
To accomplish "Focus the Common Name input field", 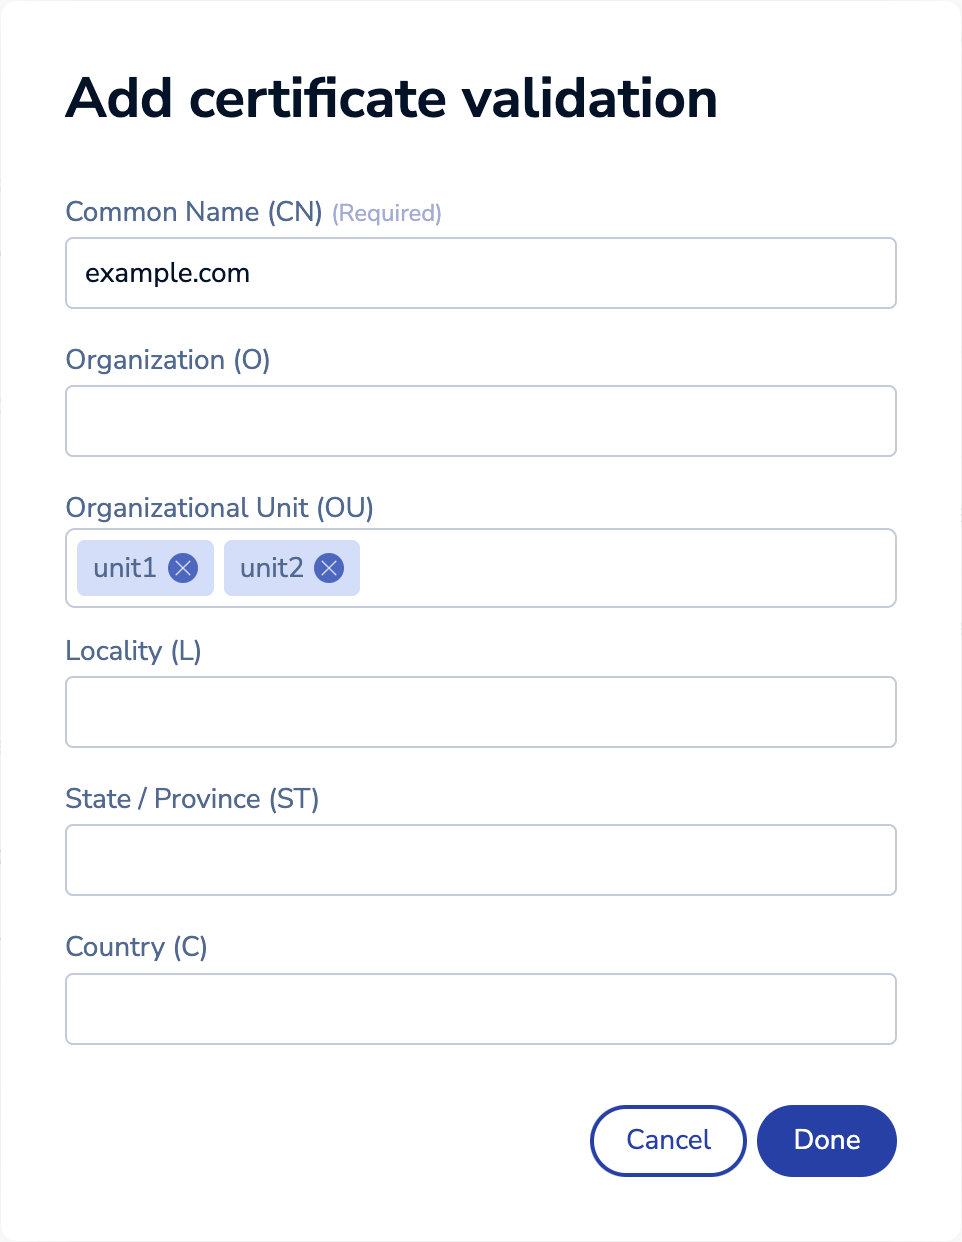I will point(480,273).
